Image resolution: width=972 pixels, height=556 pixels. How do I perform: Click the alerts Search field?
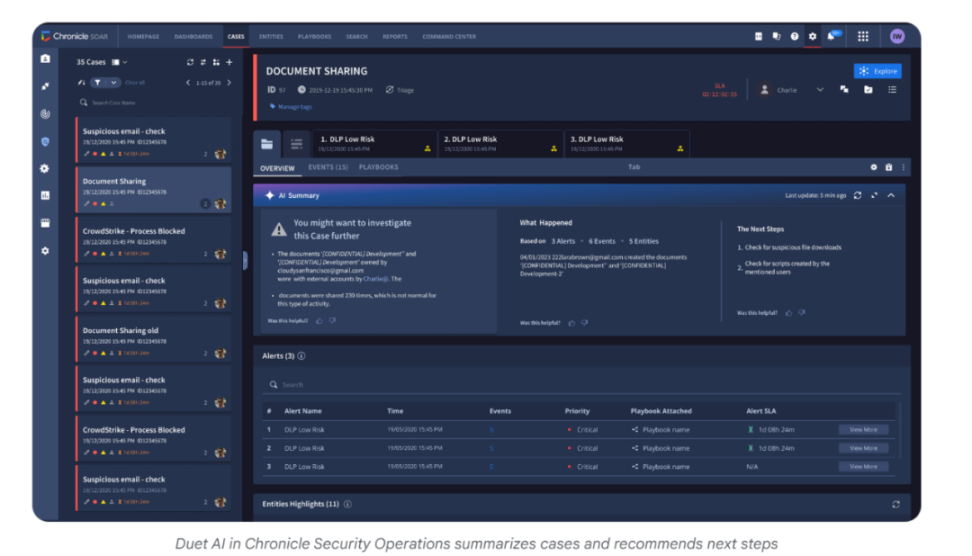(x=583, y=385)
